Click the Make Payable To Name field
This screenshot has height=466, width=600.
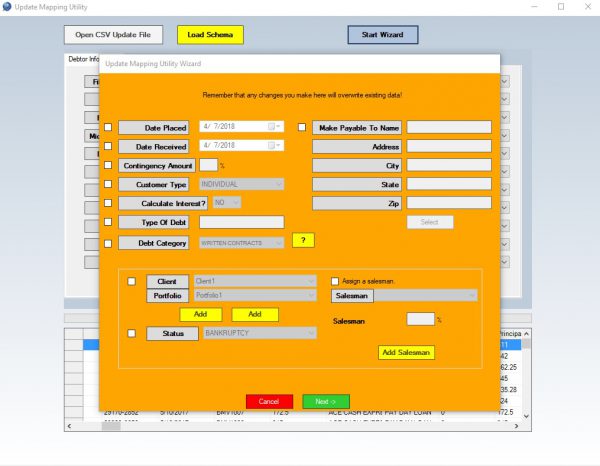click(449, 127)
